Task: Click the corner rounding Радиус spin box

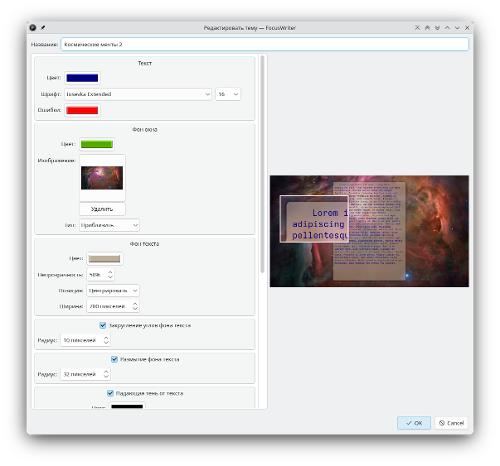Action: click(x=85, y=340)
